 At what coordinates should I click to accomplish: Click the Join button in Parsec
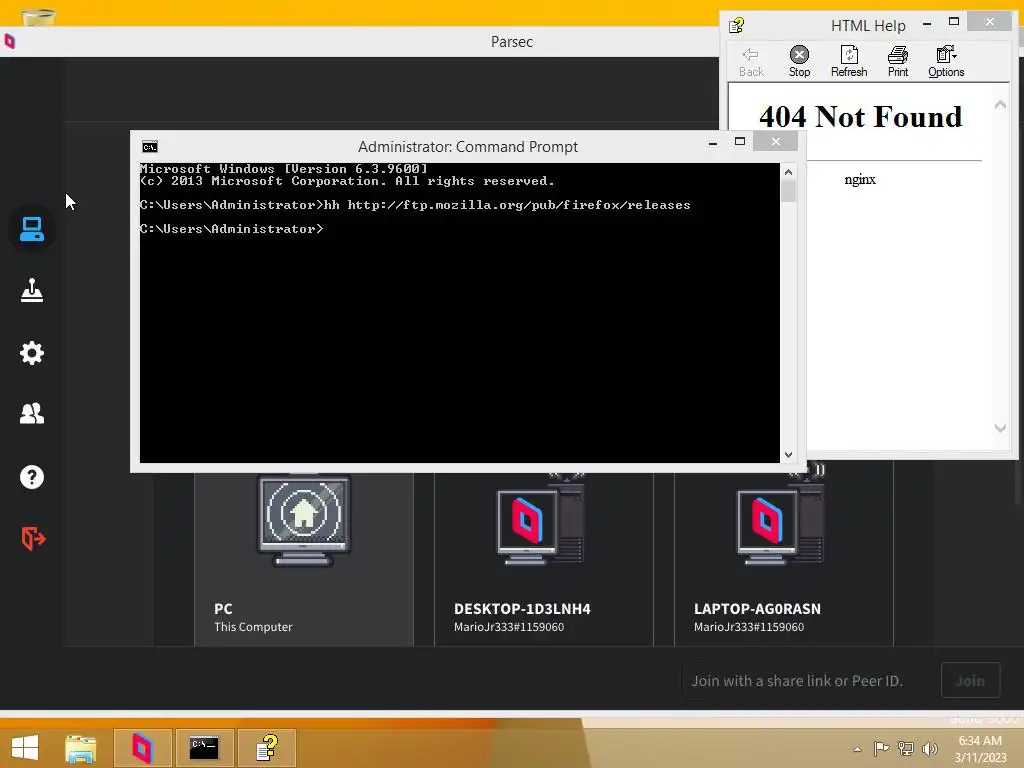[x=970, y=680]
